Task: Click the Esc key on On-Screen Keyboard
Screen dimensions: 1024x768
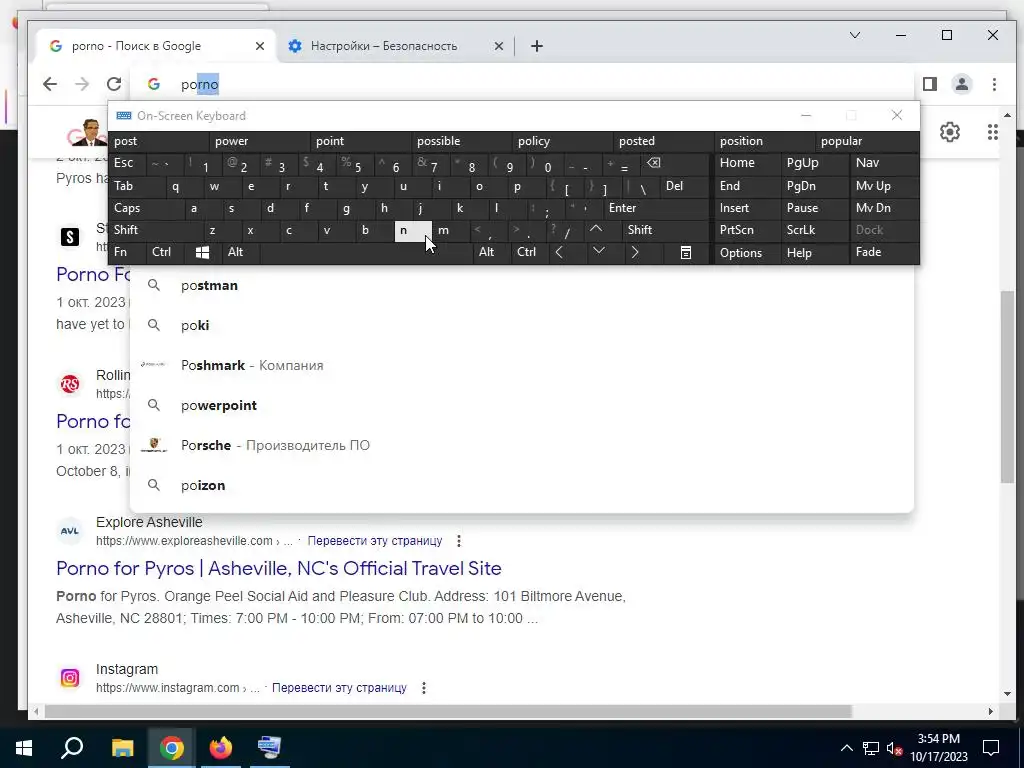Action: click(127, 163)
